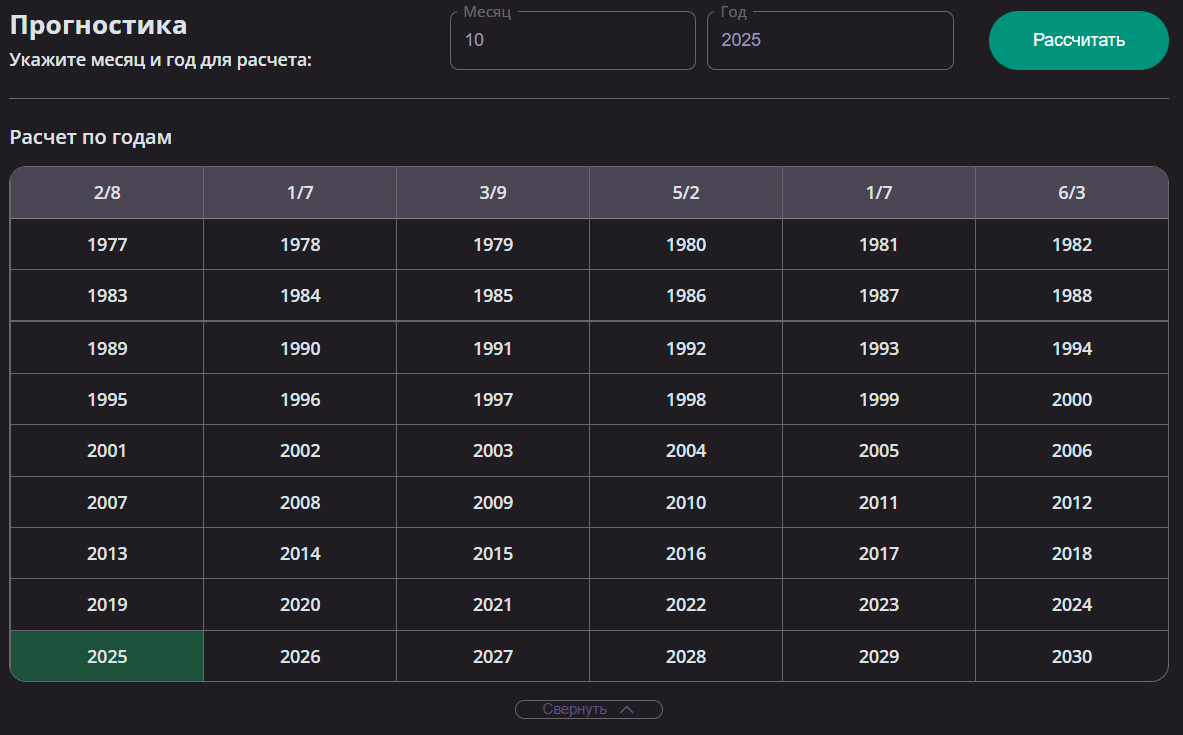Click the 1998 table cell

[686, 399]
